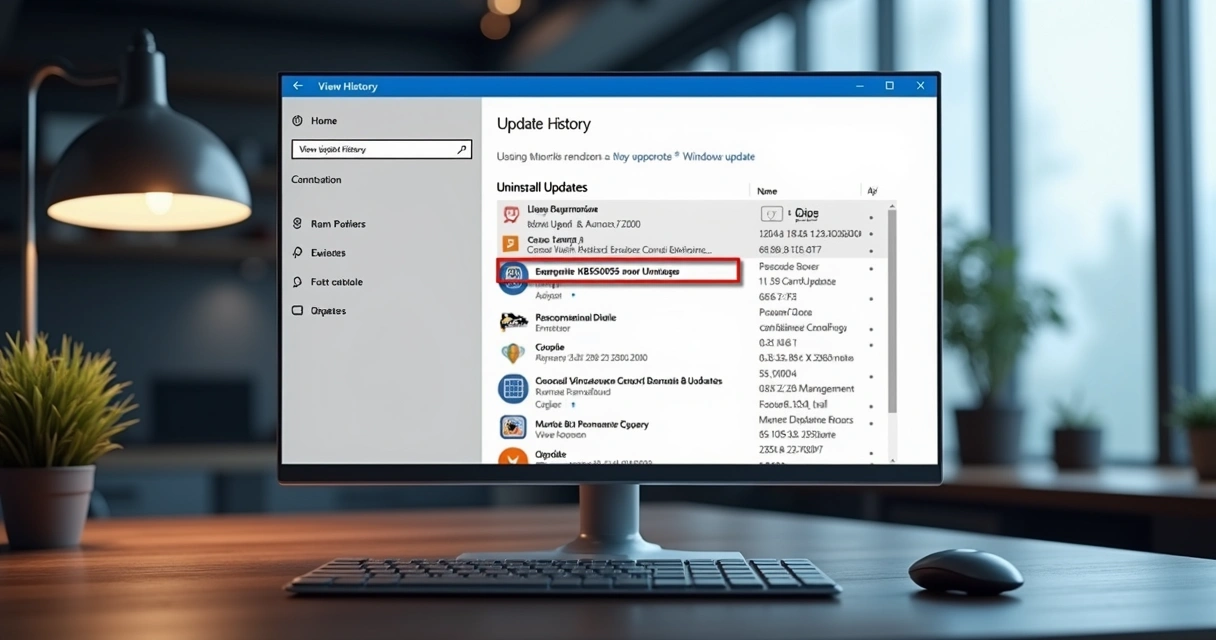
Task: Open the Home section in the navigation pane
Action: click(x=323, y=120)
